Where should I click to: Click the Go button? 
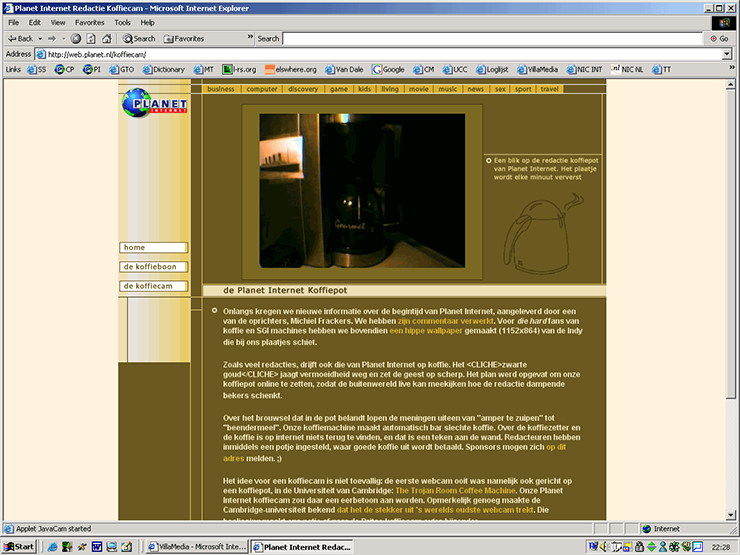[719, 38]
